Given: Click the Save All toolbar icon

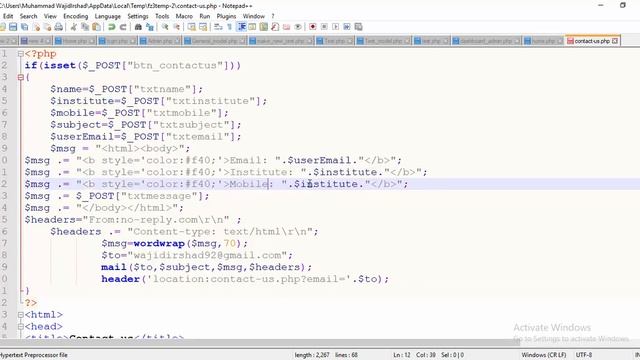Looking at the screenshot, I should 25,27.
